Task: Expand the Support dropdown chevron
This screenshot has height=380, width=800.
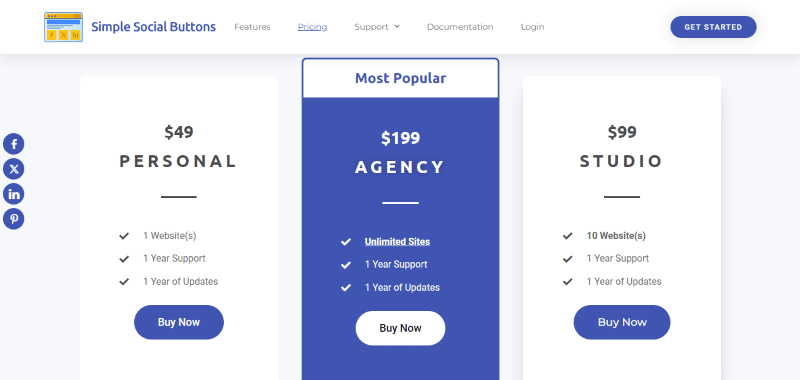Action: (397, 27)
